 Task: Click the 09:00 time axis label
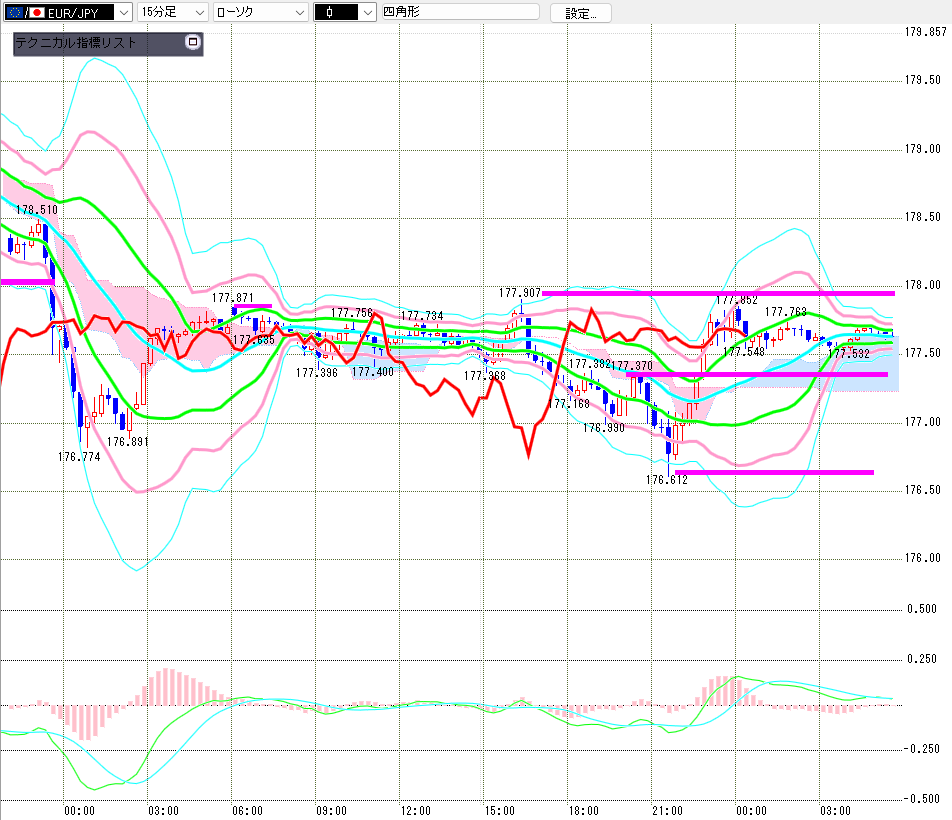[x=332, y=811]
